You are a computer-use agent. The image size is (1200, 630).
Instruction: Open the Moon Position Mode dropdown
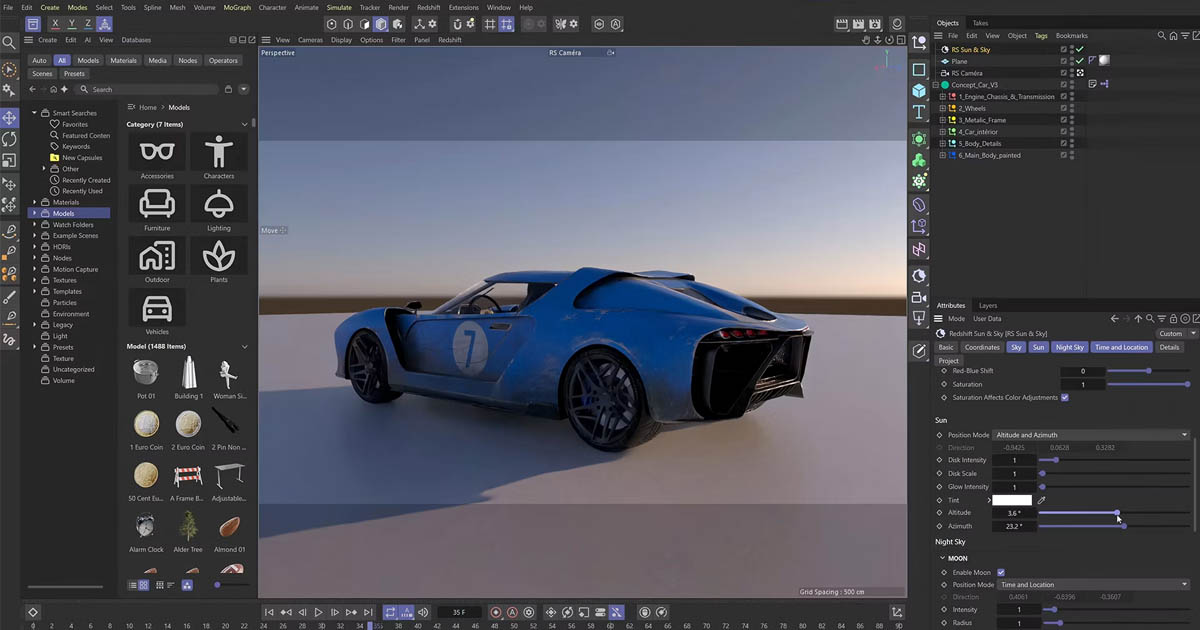point(1091,585)
